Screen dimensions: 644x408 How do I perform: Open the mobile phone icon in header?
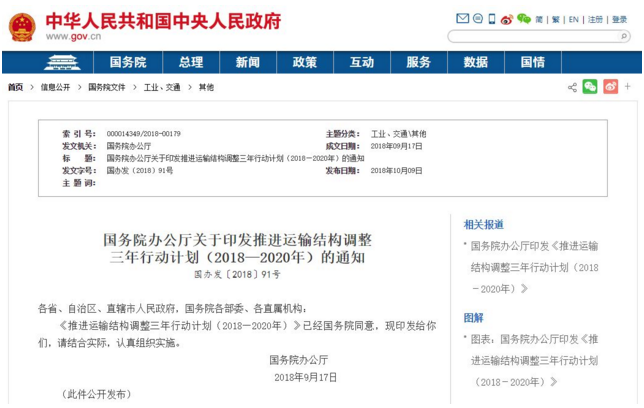492,19
